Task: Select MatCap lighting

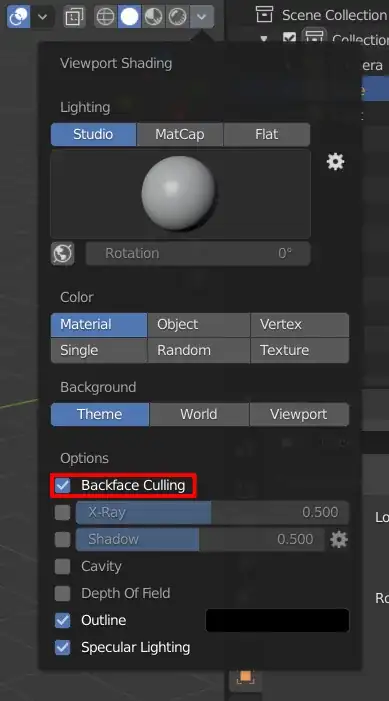Action: (180, 134)
